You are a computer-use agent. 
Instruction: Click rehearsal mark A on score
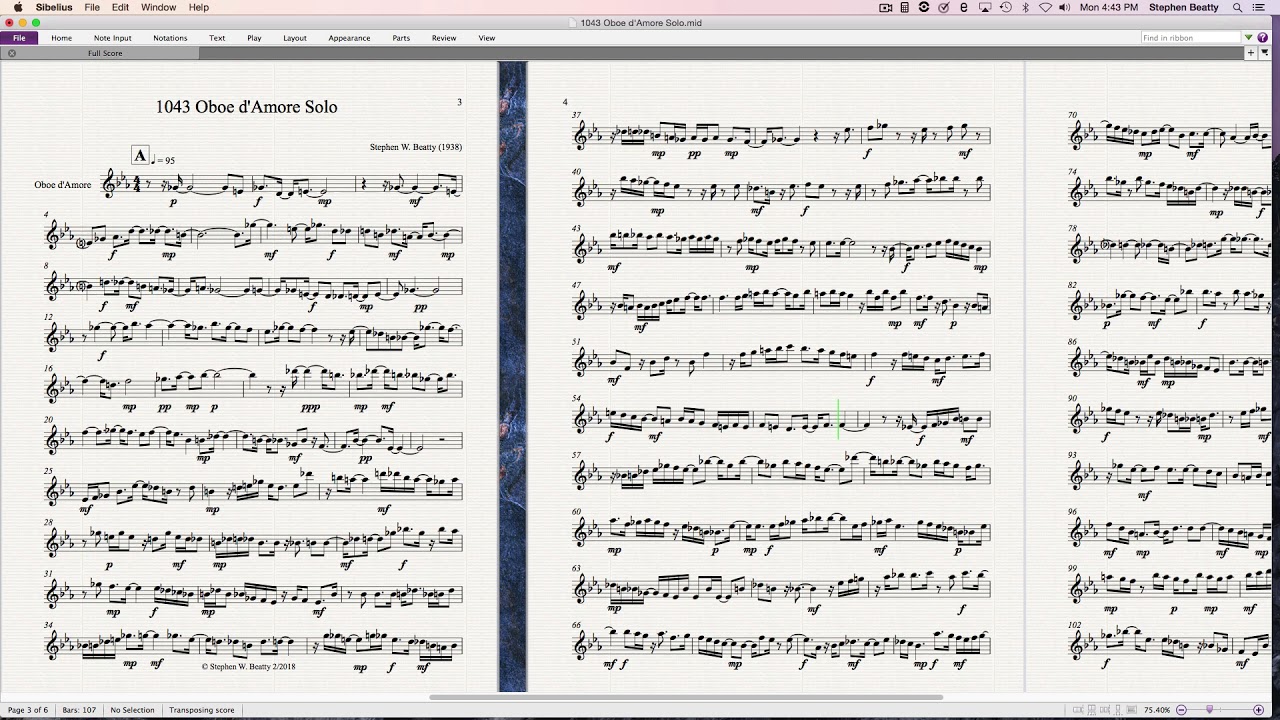140,155
